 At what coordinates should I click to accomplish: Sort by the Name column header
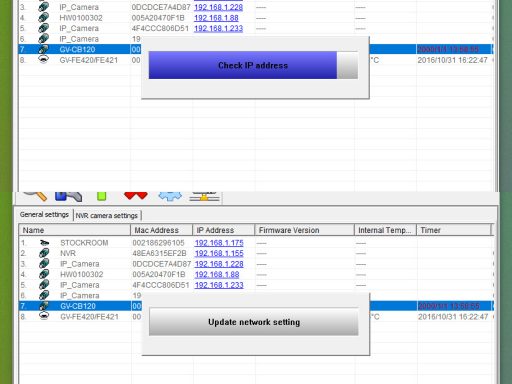pyautogui.click(x=74, y=230)
